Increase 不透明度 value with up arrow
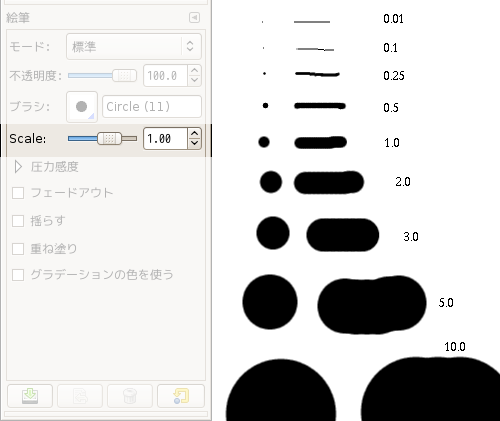 [195, 70]
